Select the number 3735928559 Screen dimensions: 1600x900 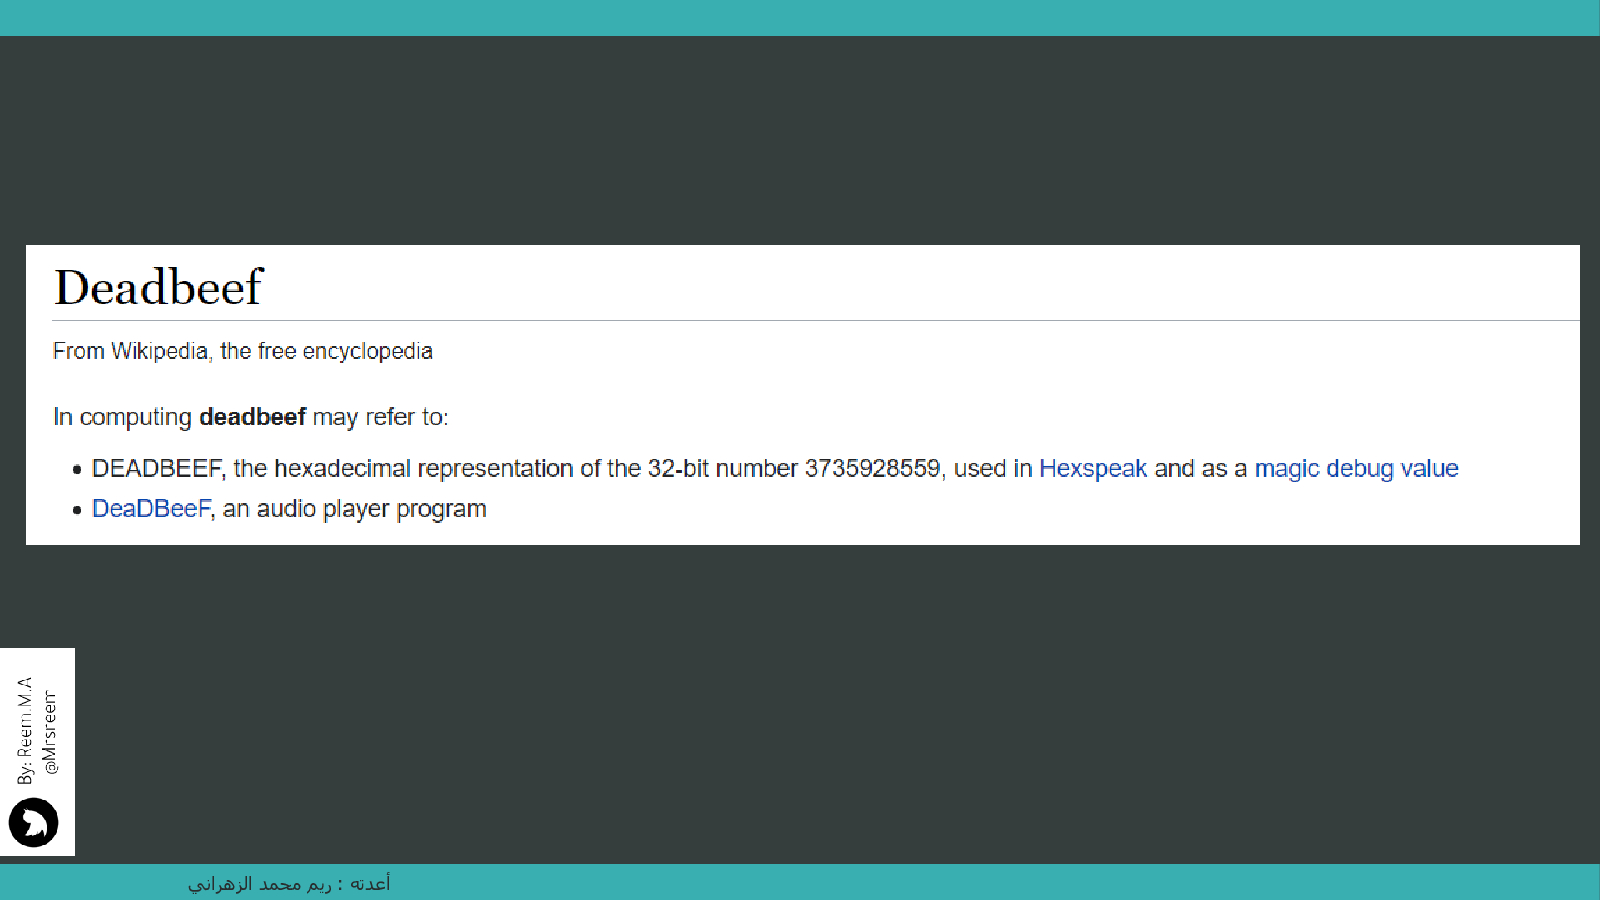point(872,469)
